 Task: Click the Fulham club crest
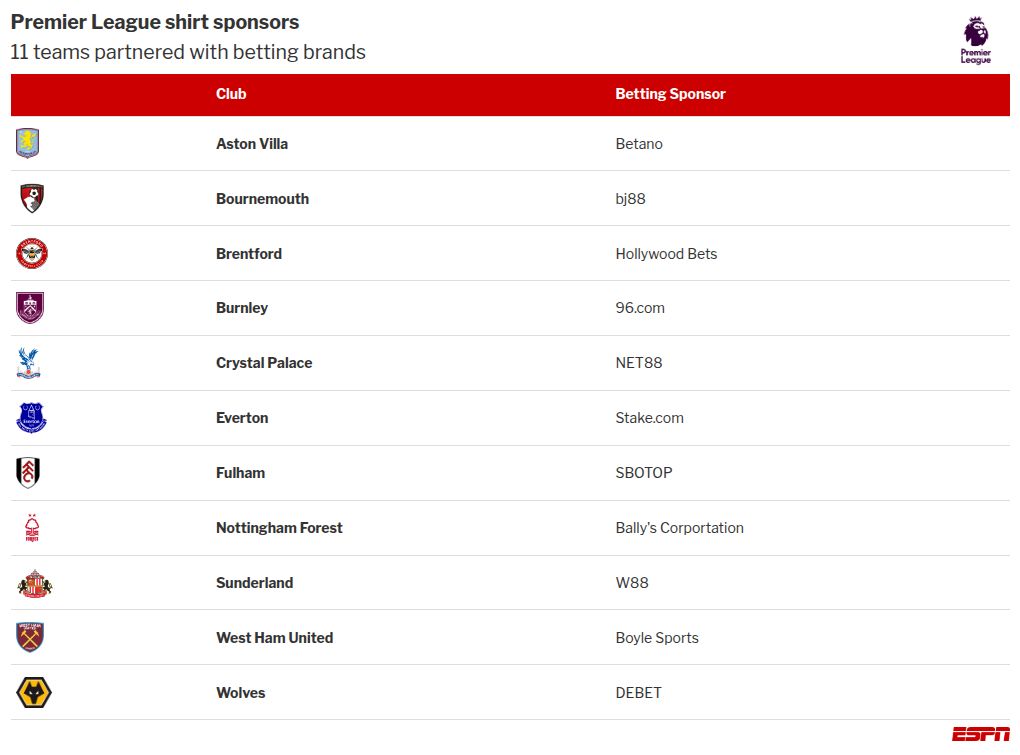[x=28, y=473]
